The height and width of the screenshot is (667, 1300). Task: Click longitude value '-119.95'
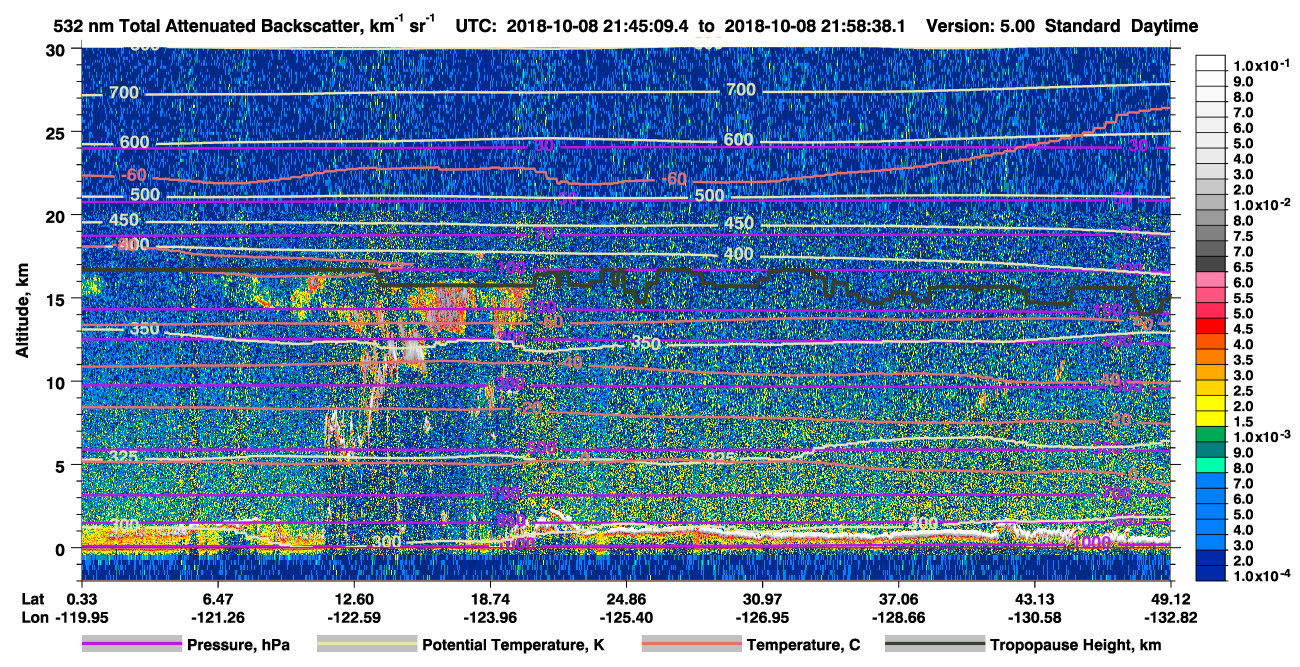(x=81, y=618)
